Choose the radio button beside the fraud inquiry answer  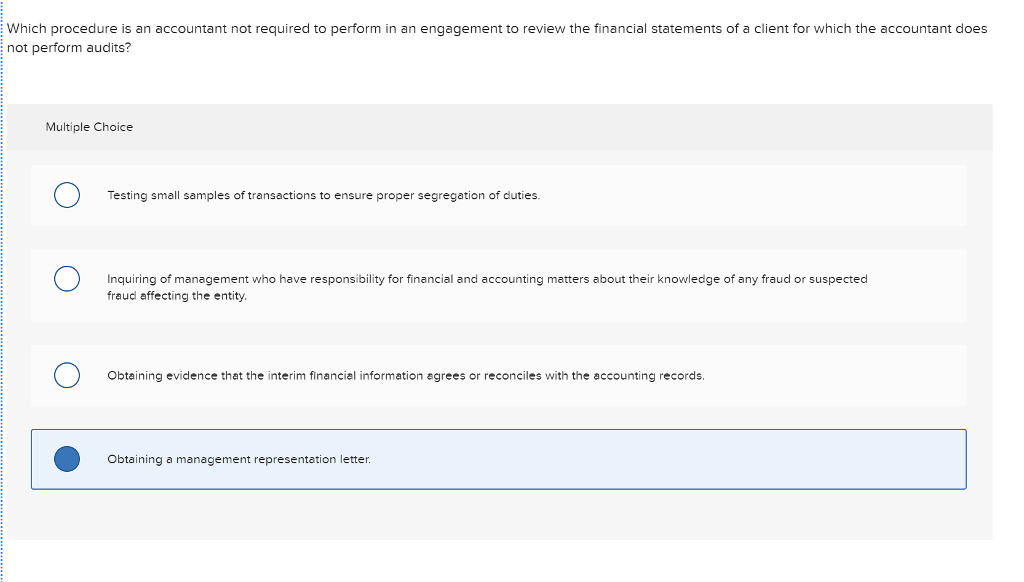point(67,279)
